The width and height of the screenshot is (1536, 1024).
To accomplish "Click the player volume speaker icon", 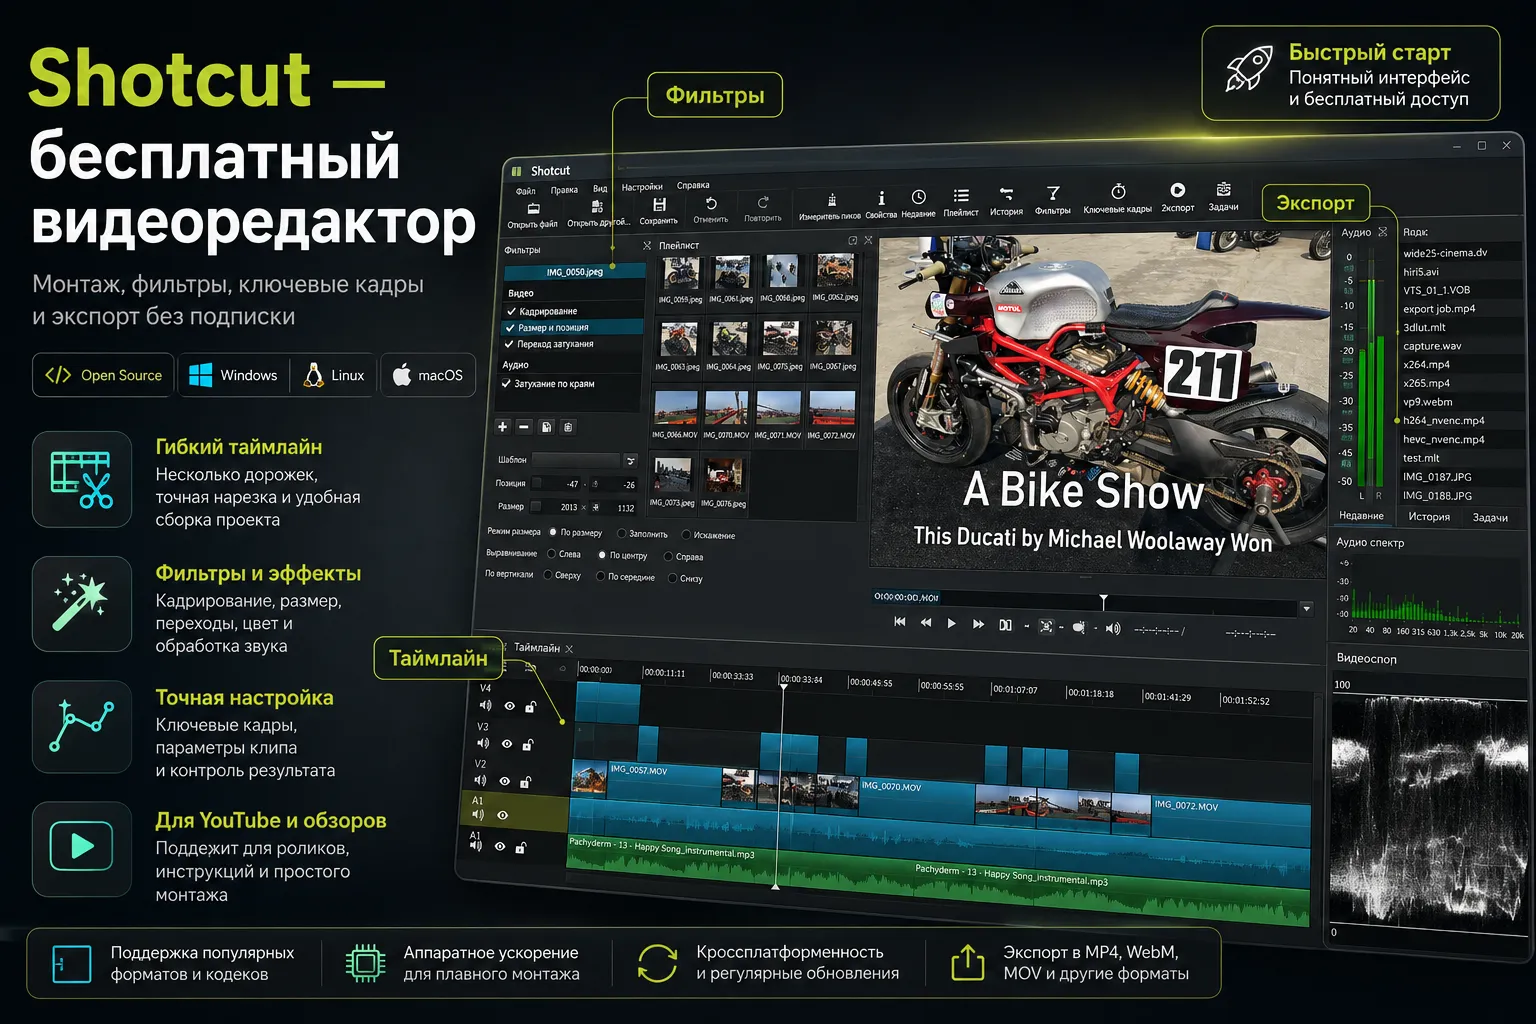I will click(1113, 628).
